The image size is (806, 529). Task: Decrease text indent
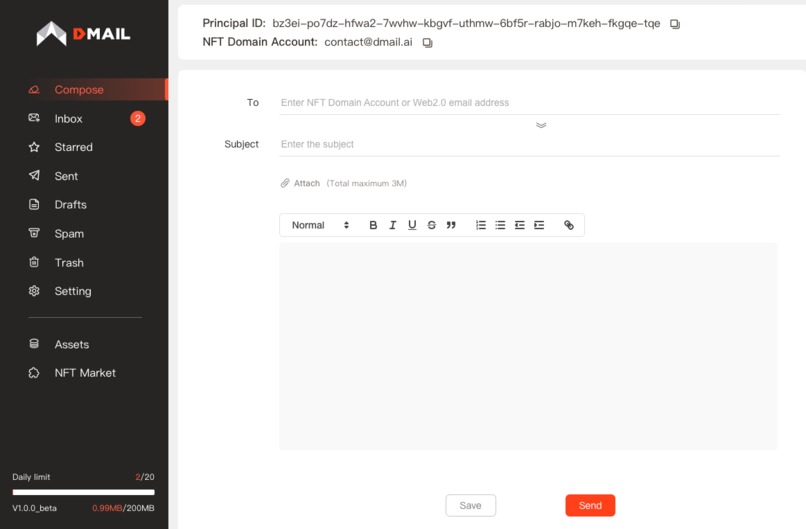(520, 225)
